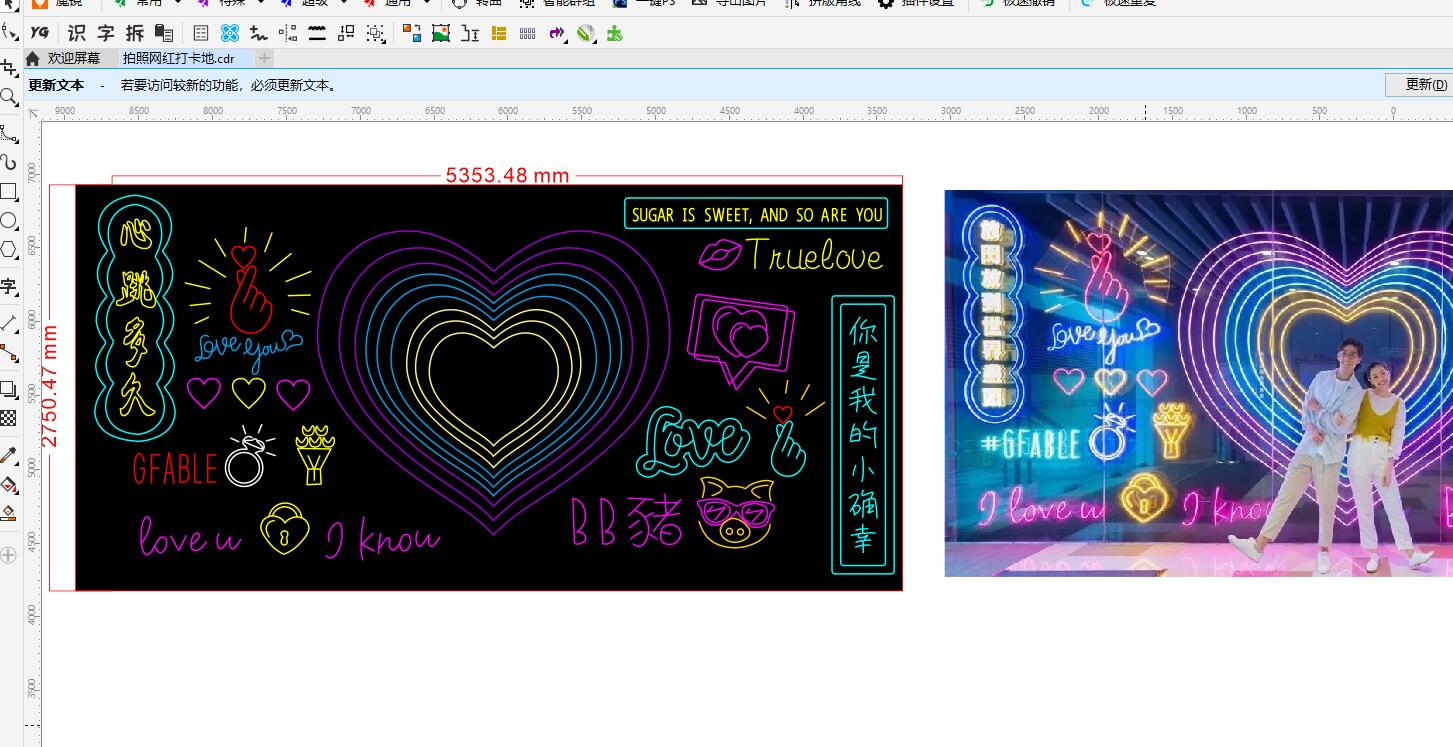Select the Text 字 tool in toolbox
The image size is (1453, 747).
click(8, 287)
